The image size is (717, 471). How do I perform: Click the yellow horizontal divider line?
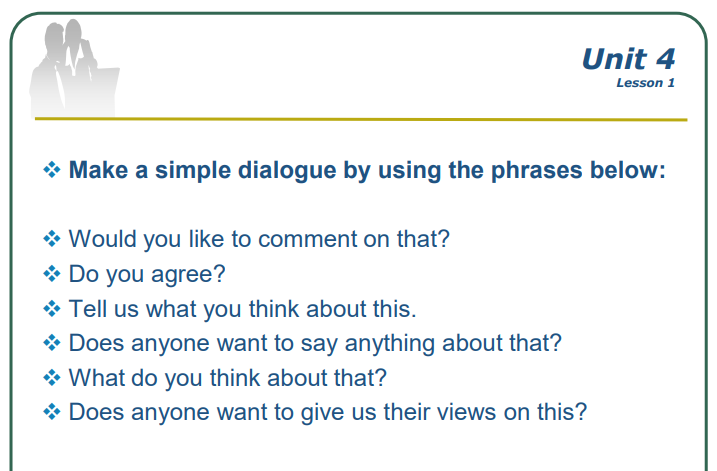(361, 119)
